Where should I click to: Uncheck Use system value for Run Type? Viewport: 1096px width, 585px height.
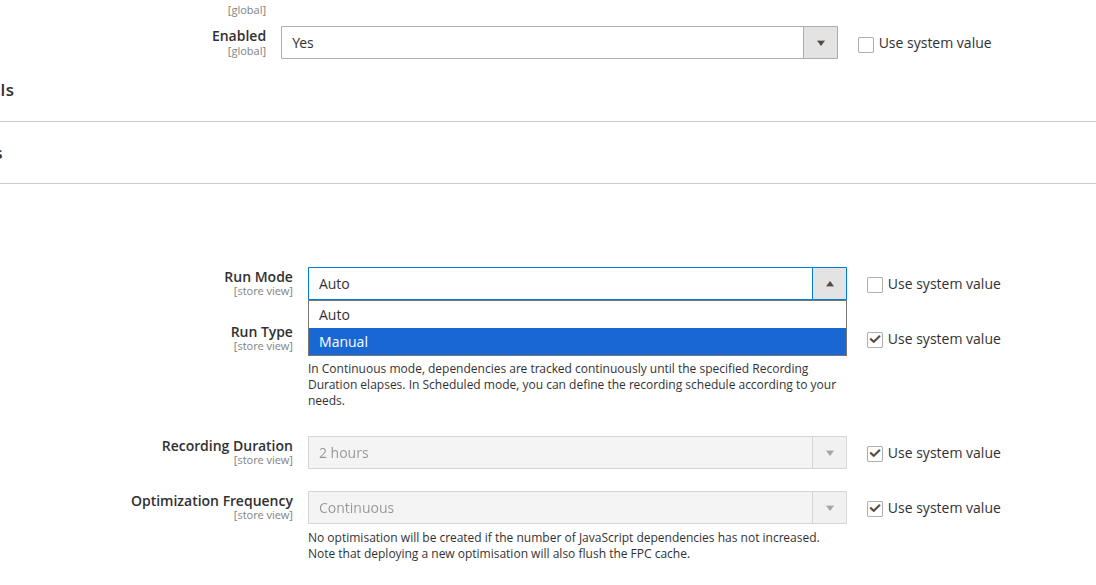click(x=874, y=340)
